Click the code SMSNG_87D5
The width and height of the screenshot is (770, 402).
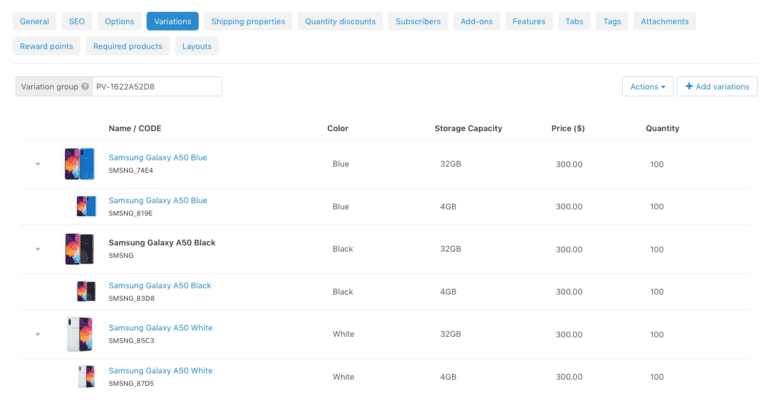click(131, 383)
